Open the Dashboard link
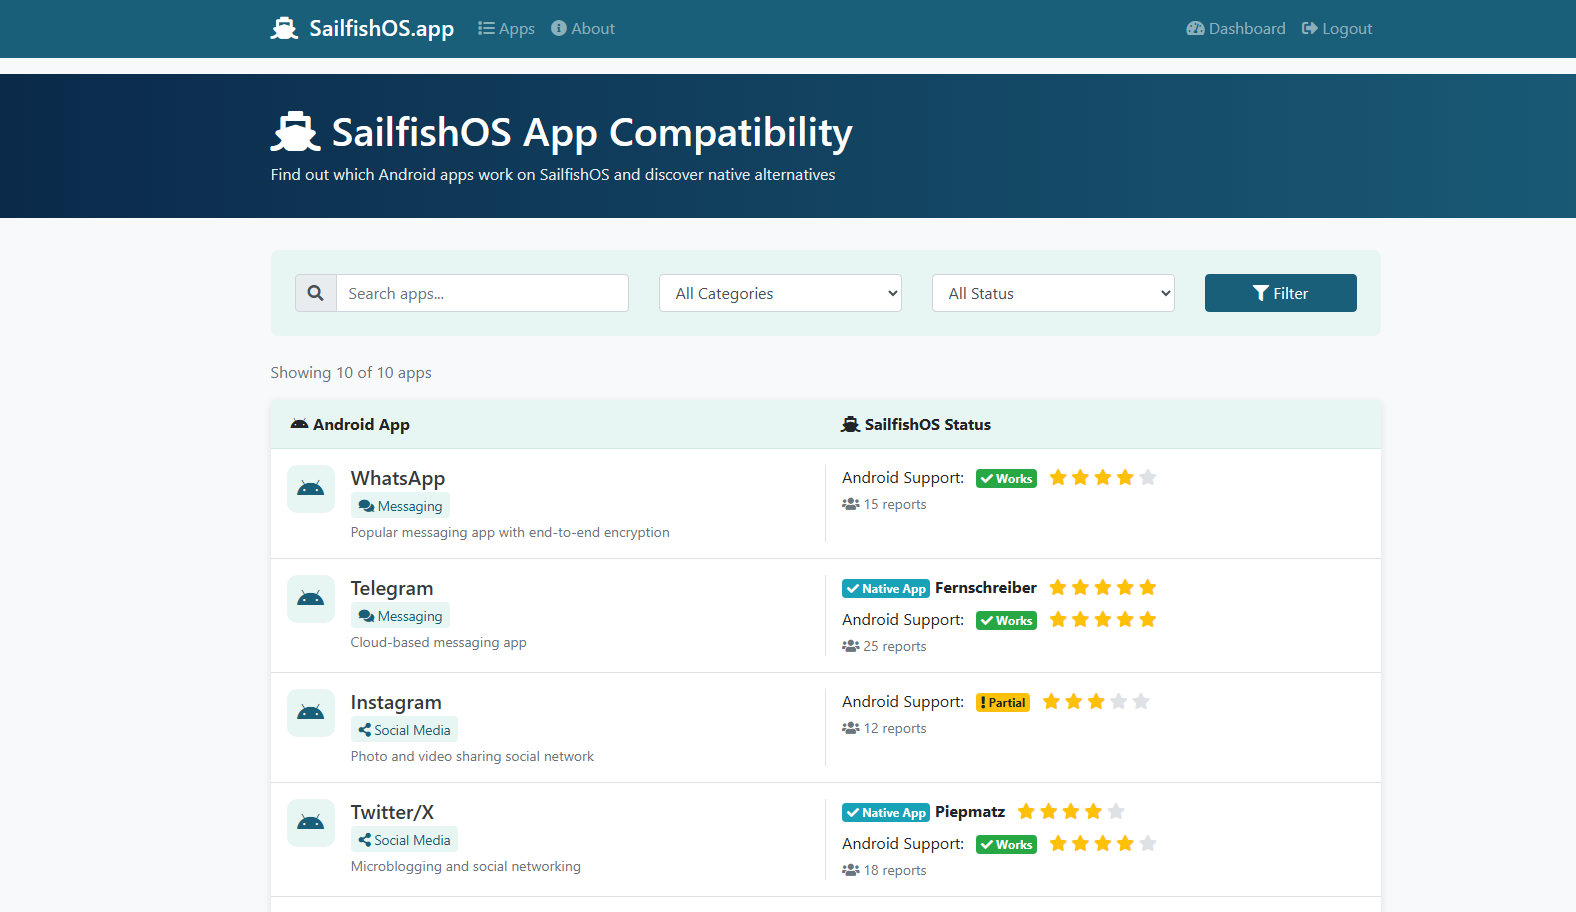 tap(1236, 29)
